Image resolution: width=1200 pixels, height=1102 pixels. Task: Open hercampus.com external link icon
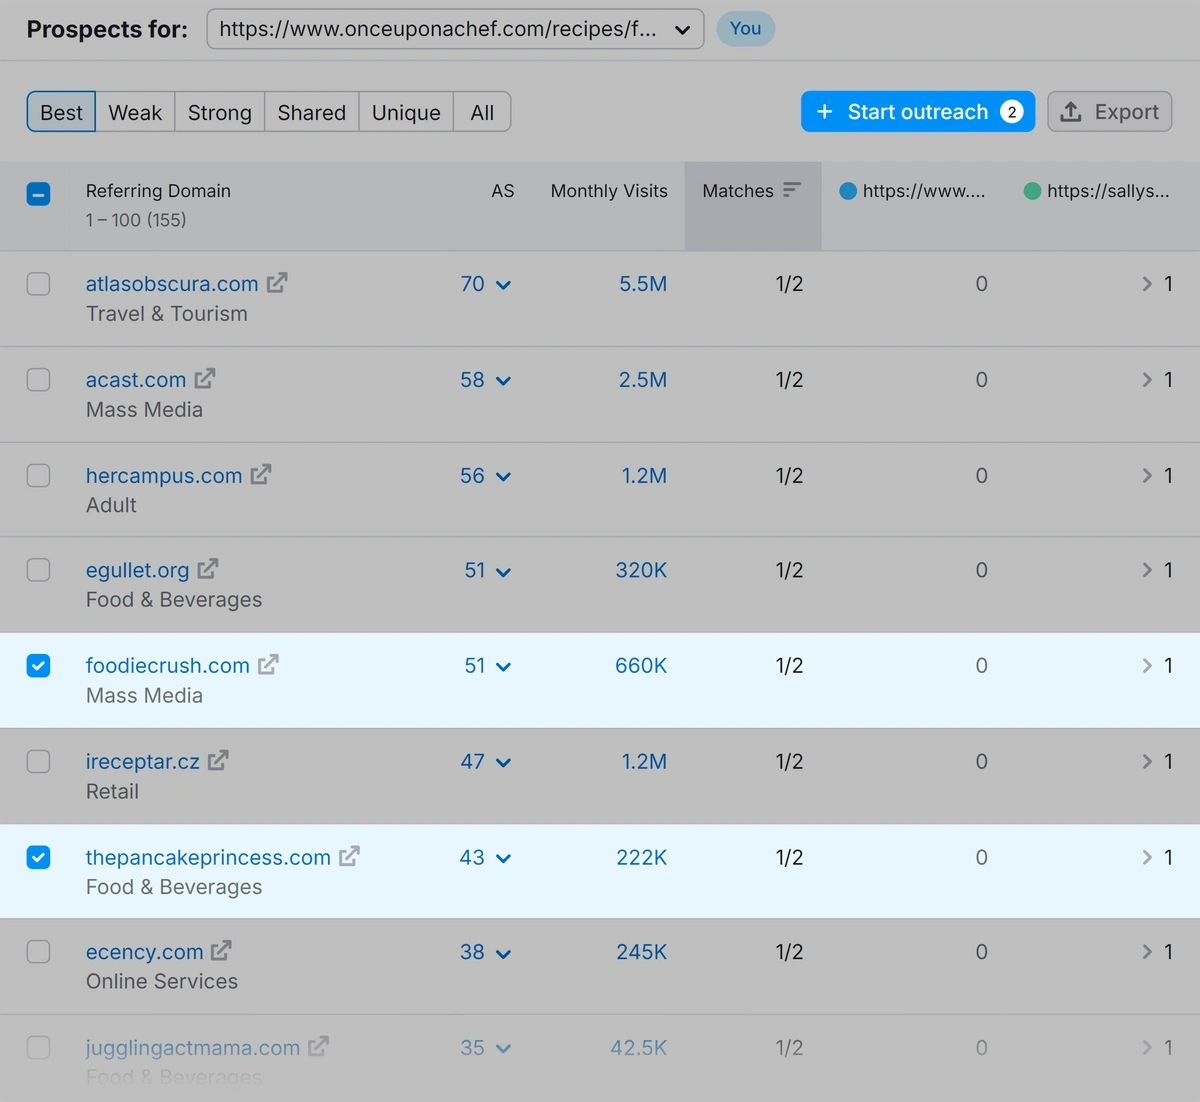pos(261,475)
